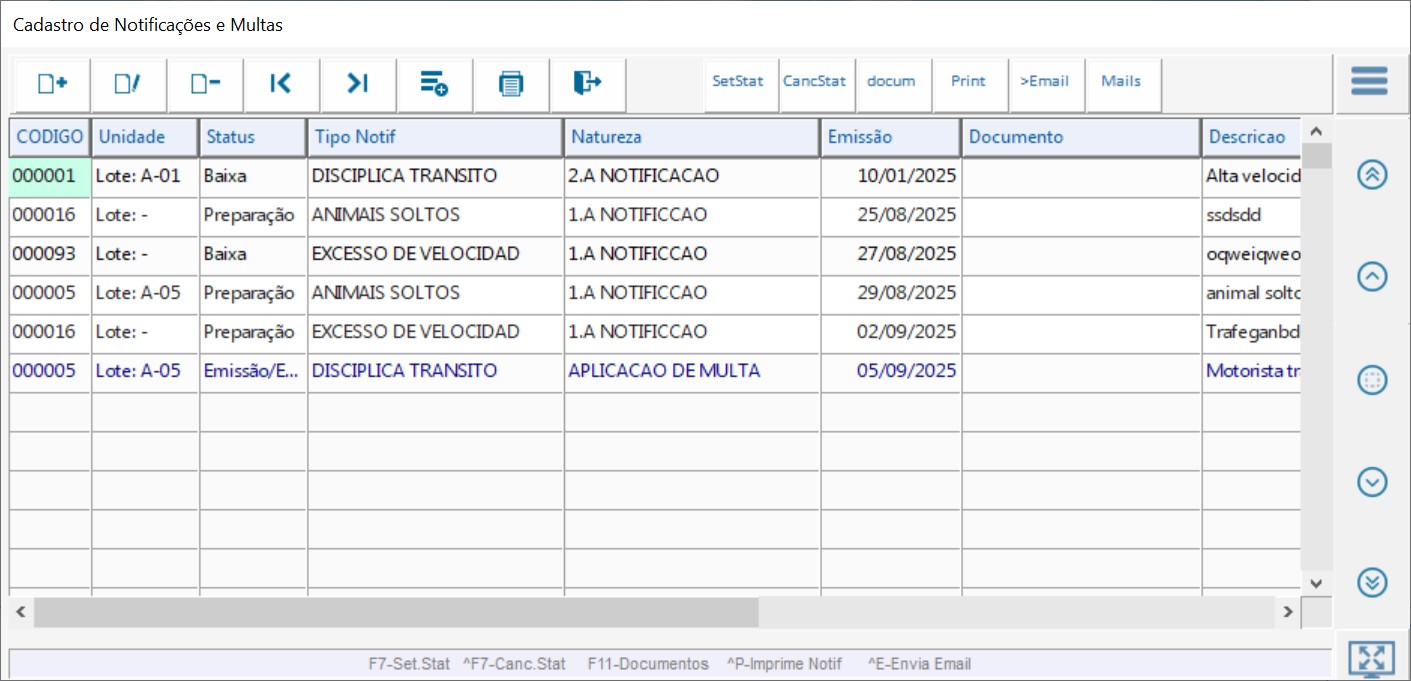
Task: Open documents with docum button
Action: (x=891, y=82)
